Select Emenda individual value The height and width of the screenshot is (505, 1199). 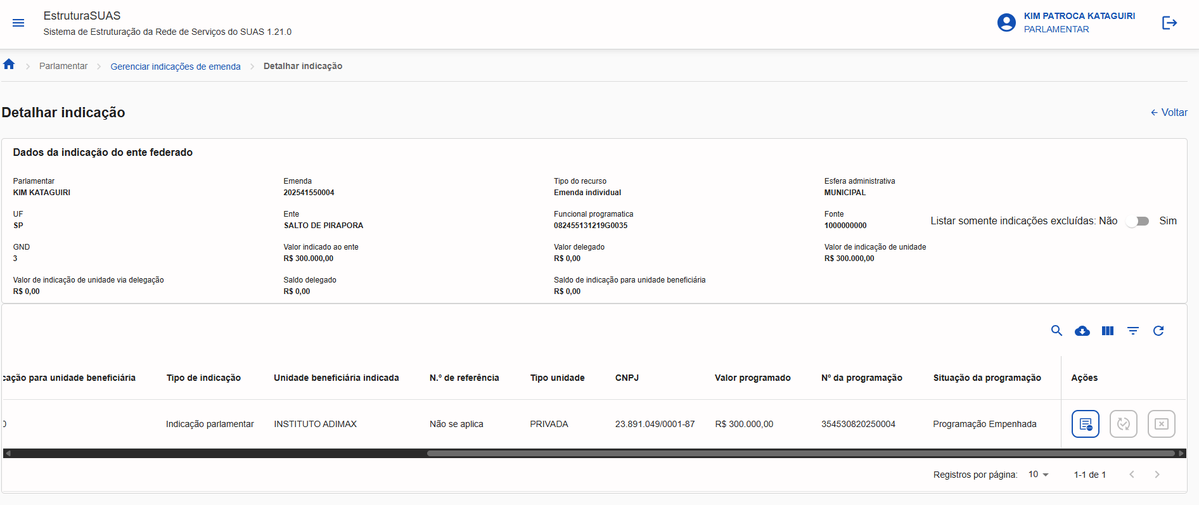(587, 193)
